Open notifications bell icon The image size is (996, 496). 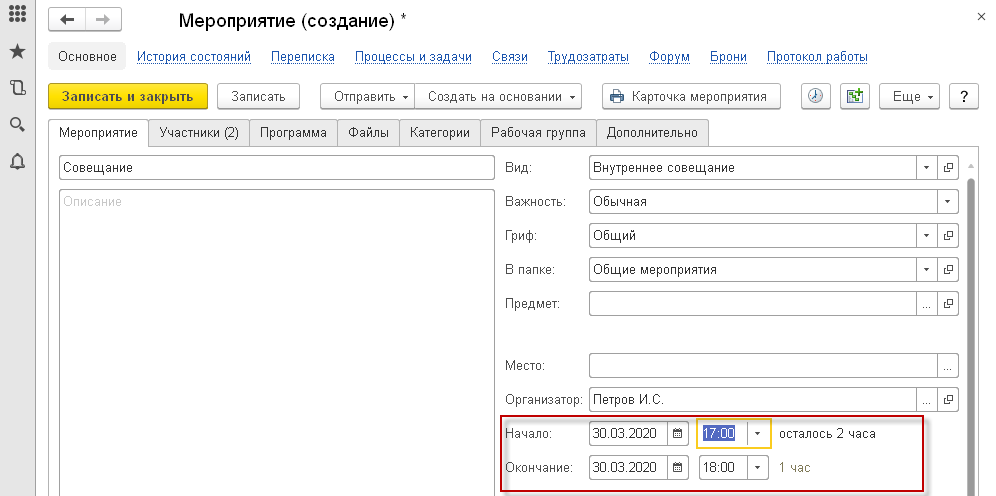coord(17,161)
